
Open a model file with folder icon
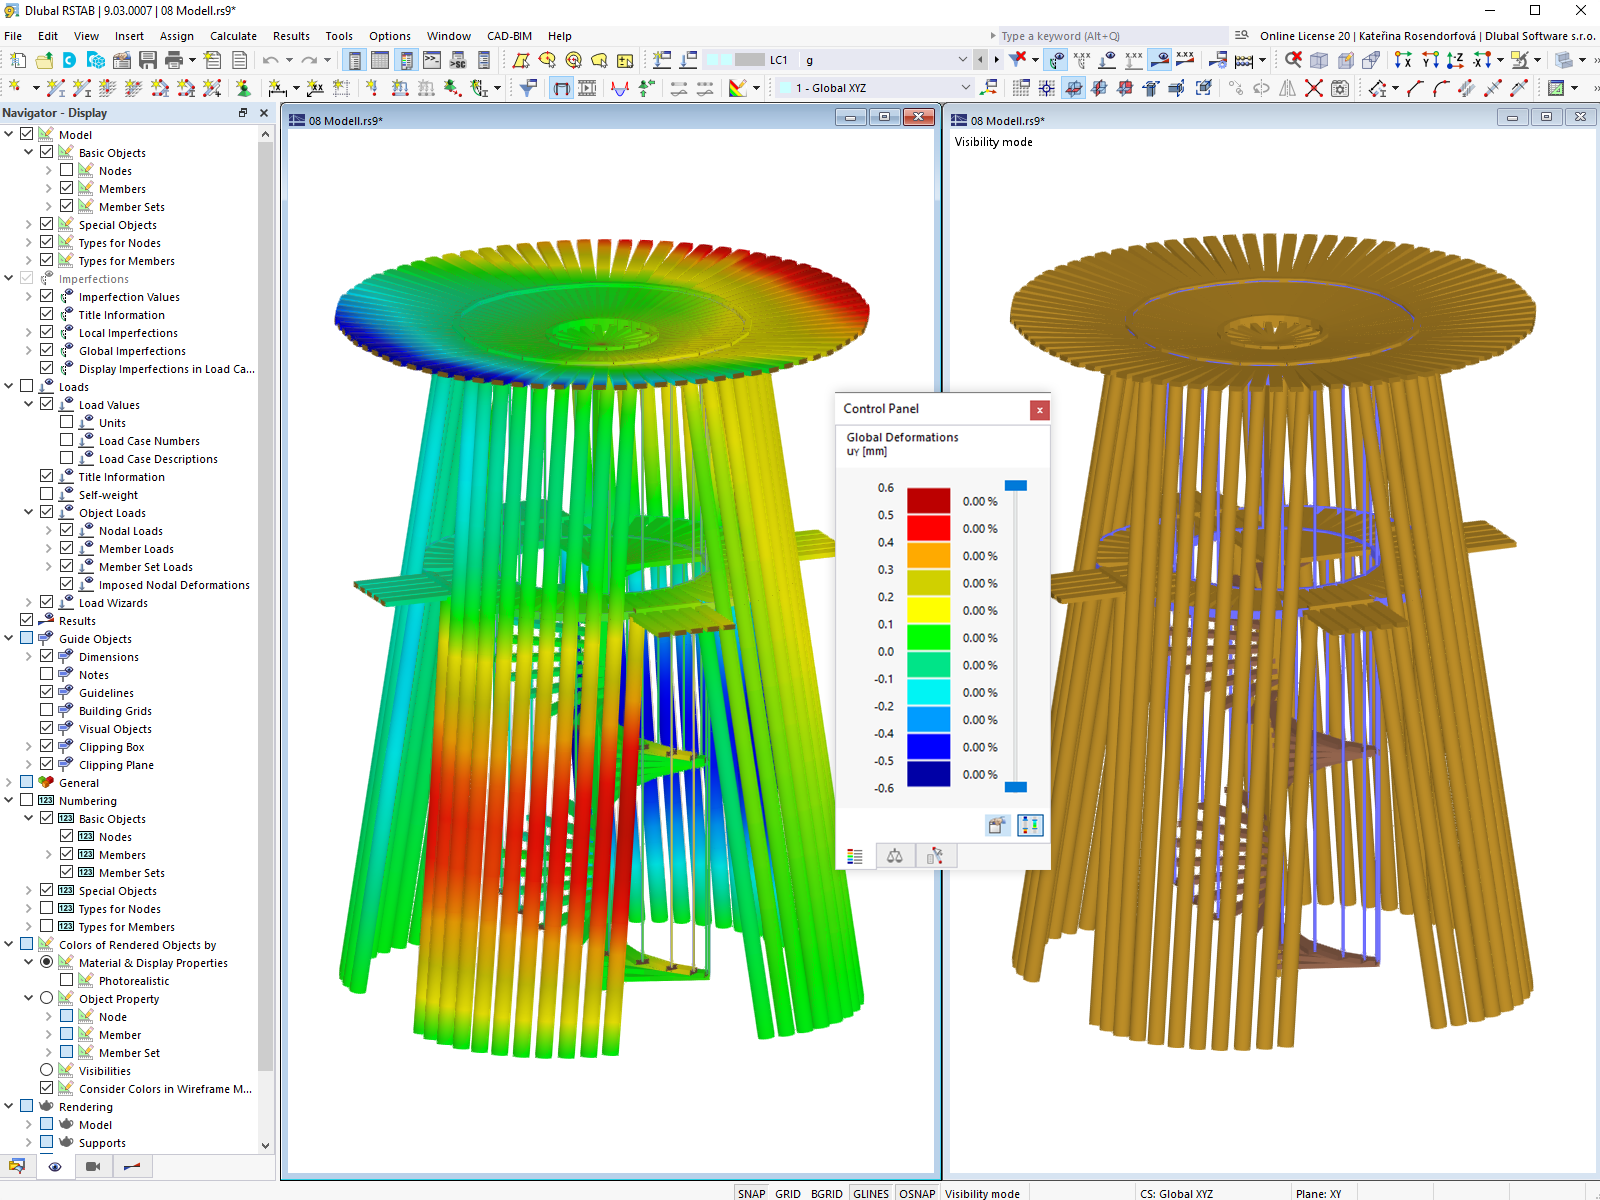pos(44,60)
